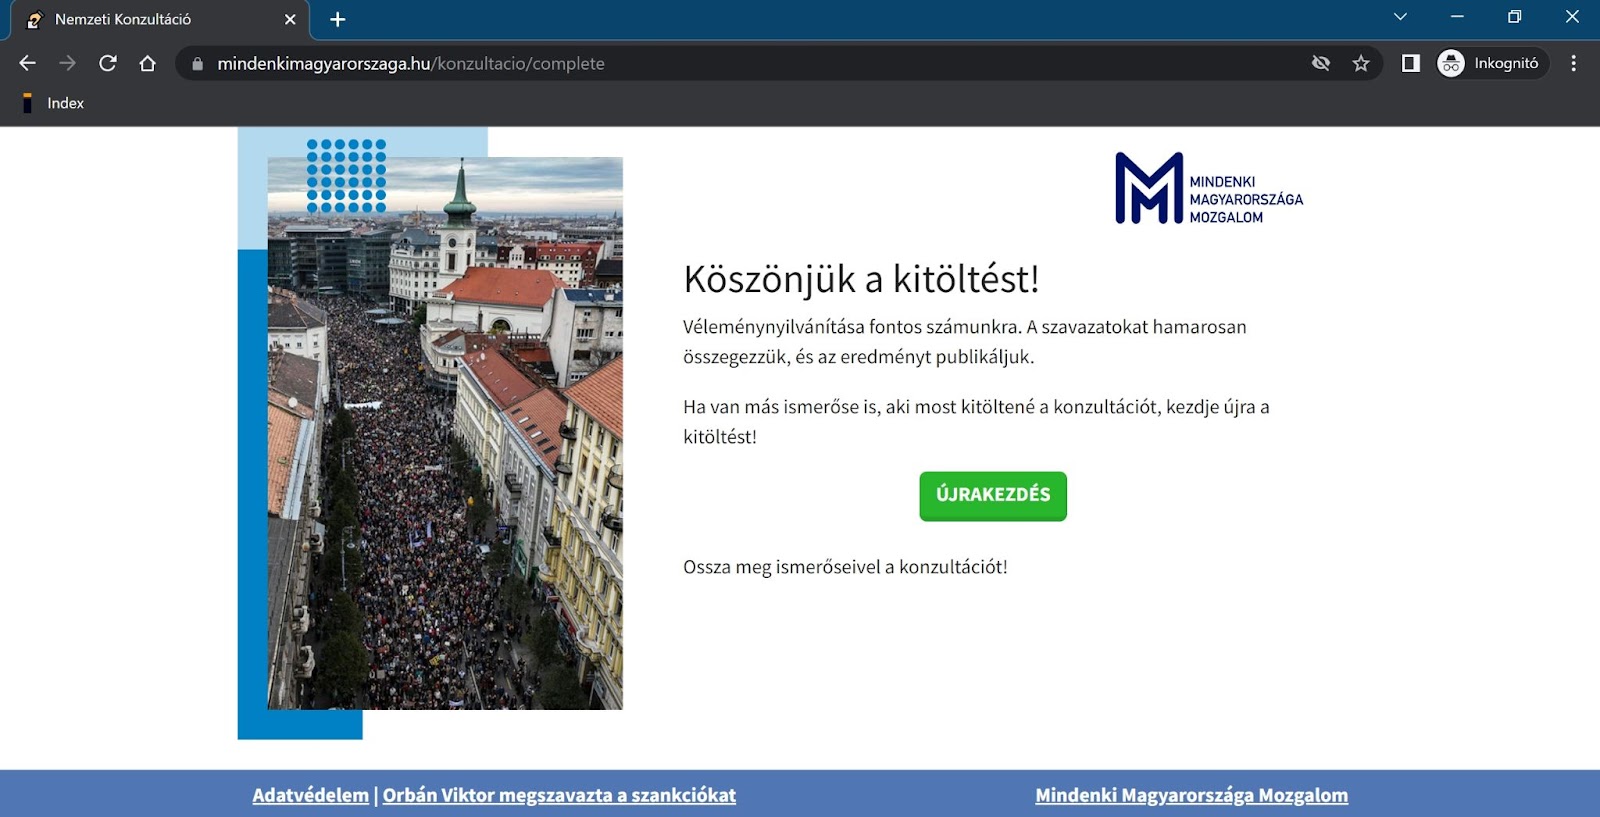
Task: Click the third-party cookies blocked eye icon
Action: [x=1321, y=63]
